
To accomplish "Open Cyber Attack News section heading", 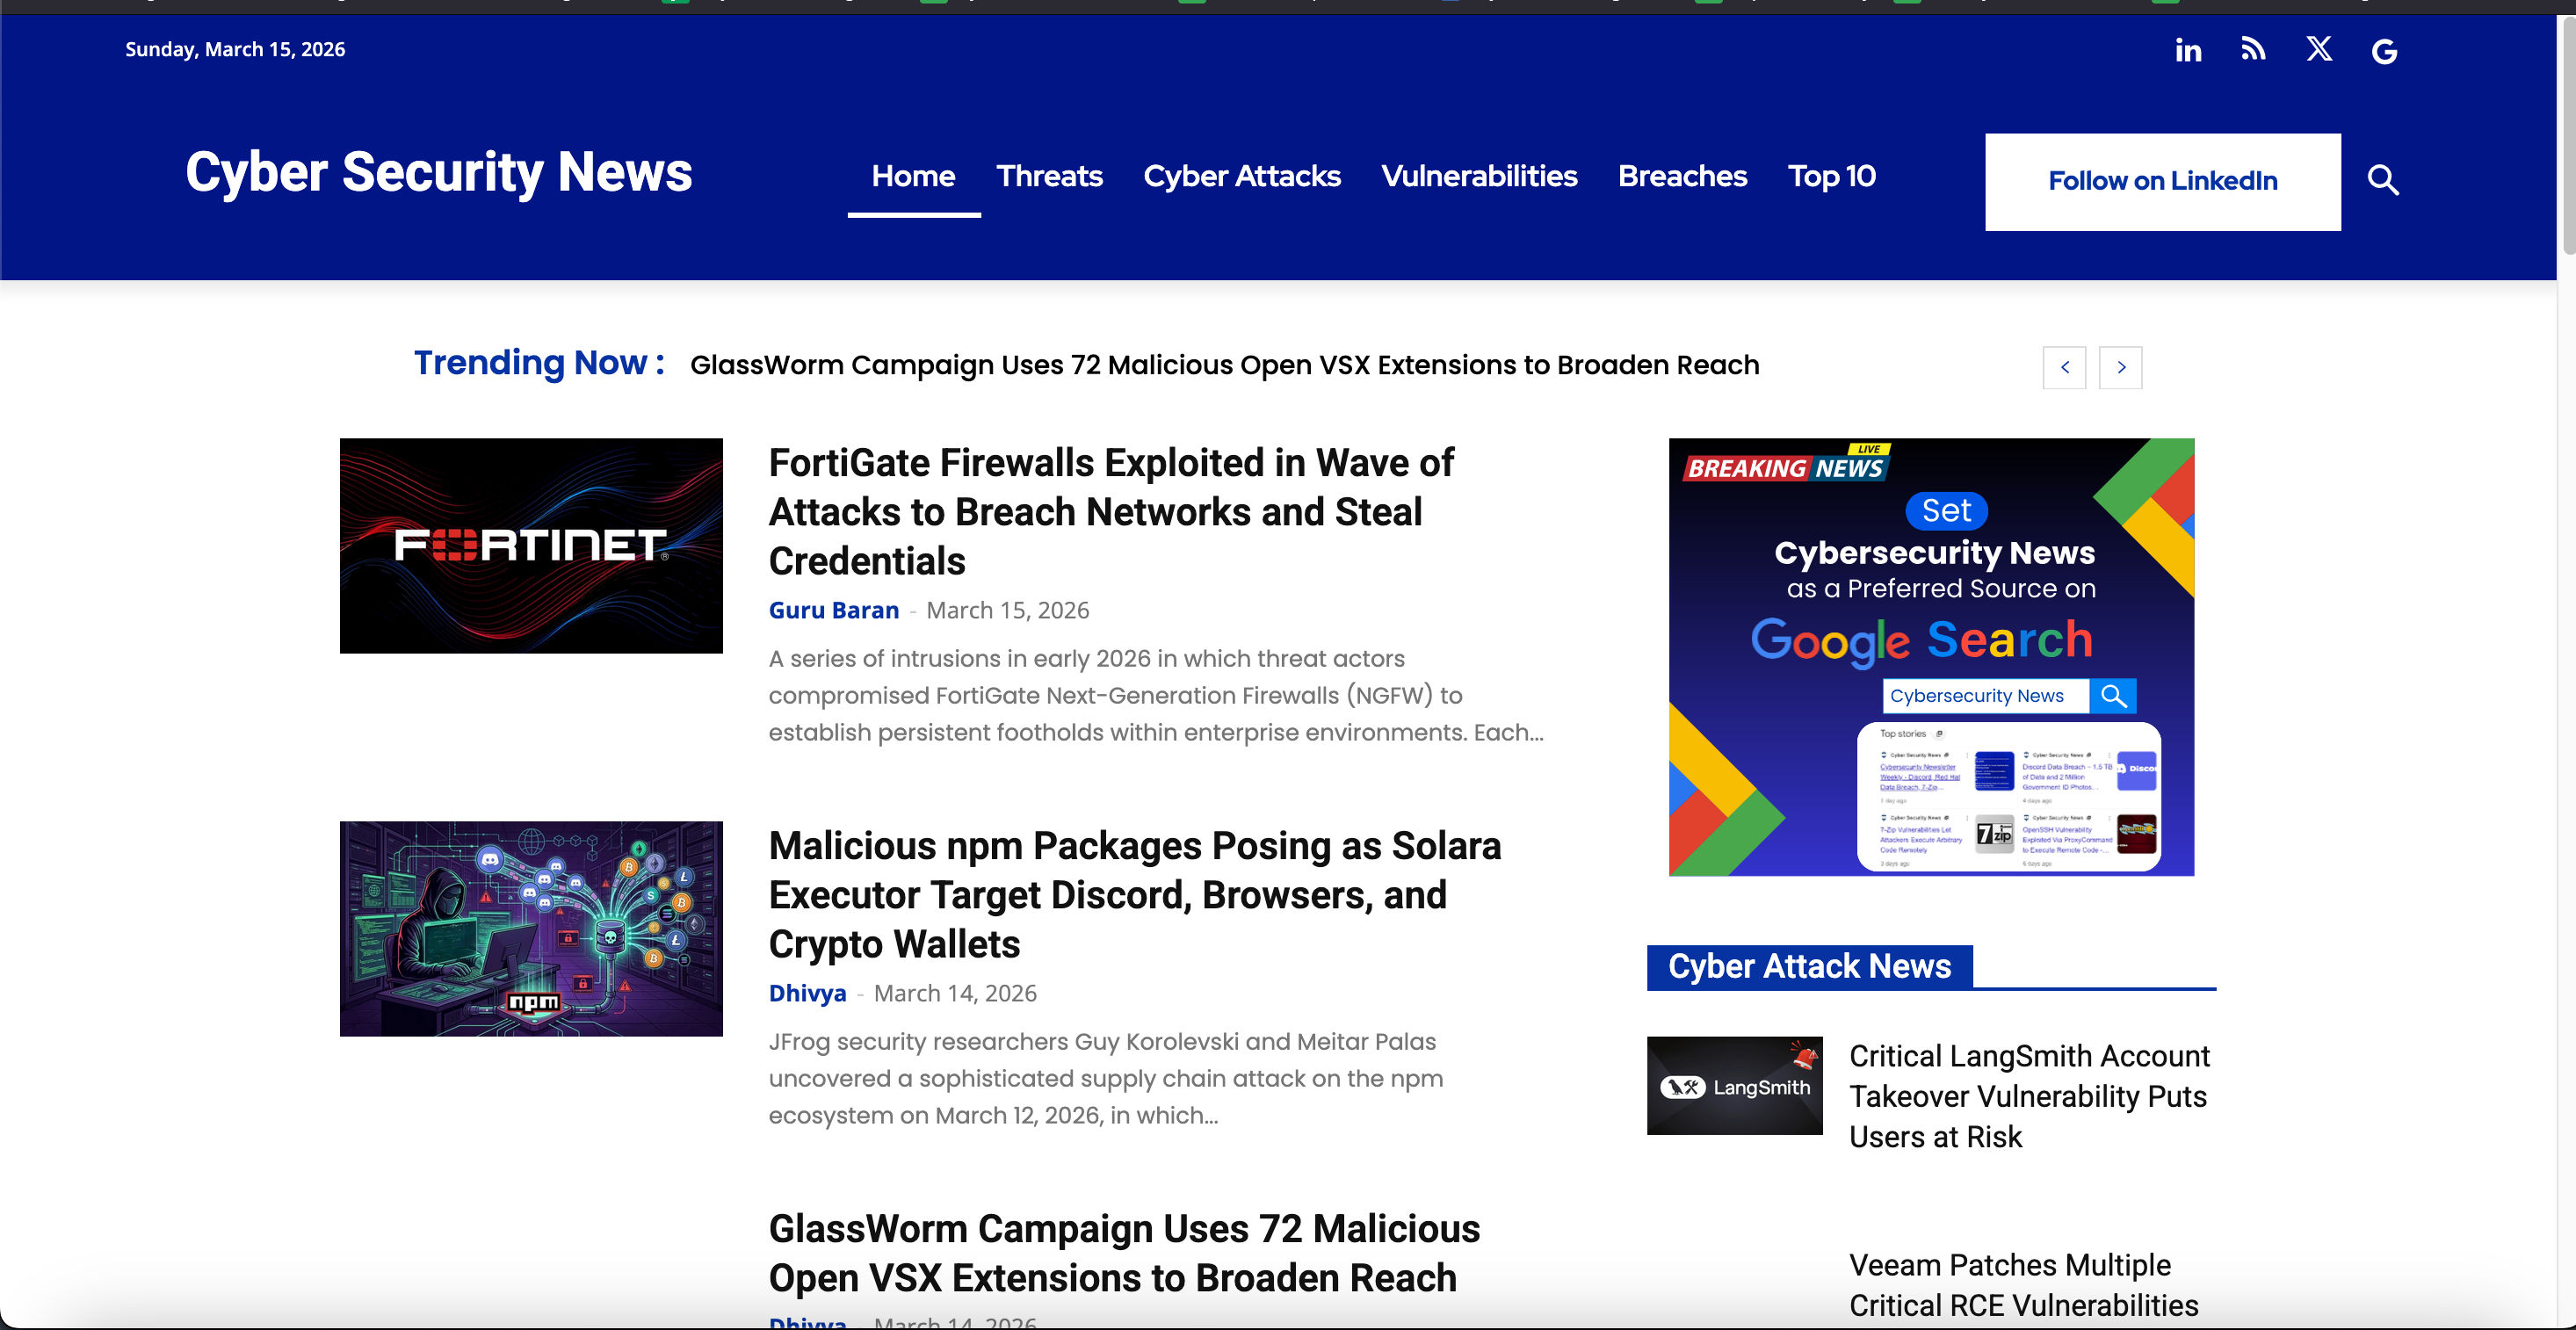I will 1809,966.
